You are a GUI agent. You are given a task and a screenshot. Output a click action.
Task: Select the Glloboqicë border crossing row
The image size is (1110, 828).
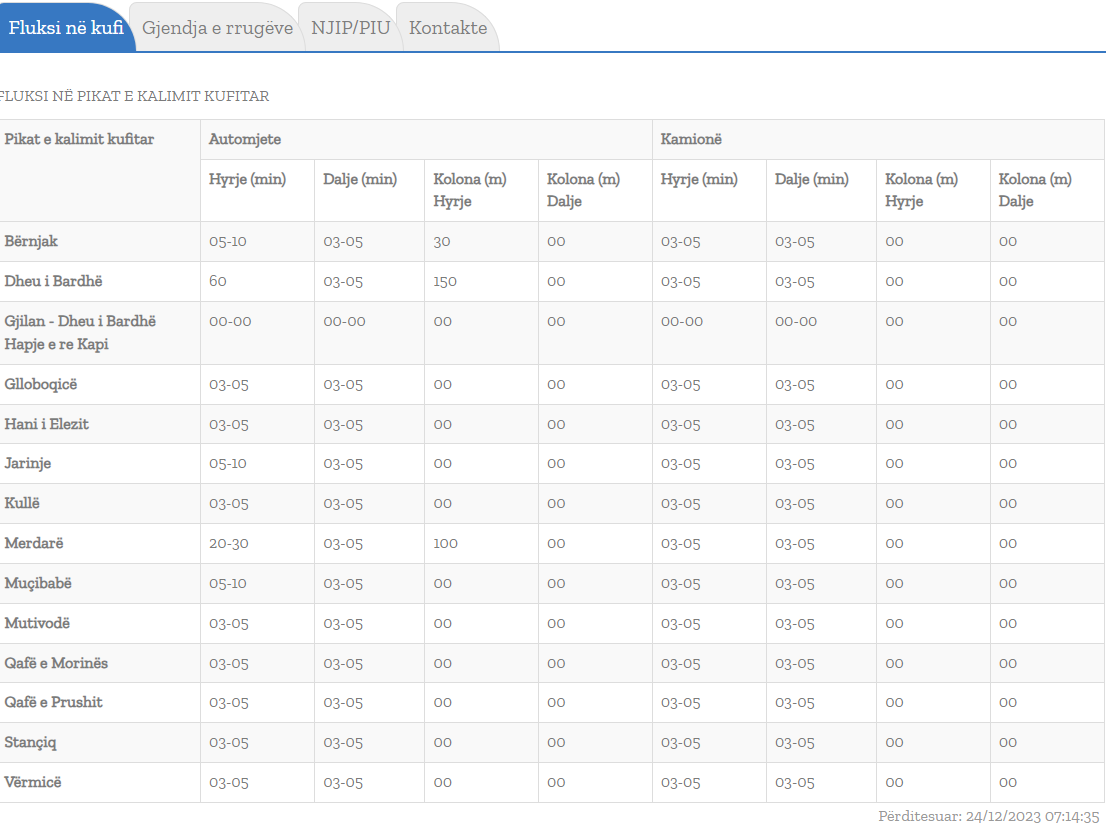[x=40, y=385]
